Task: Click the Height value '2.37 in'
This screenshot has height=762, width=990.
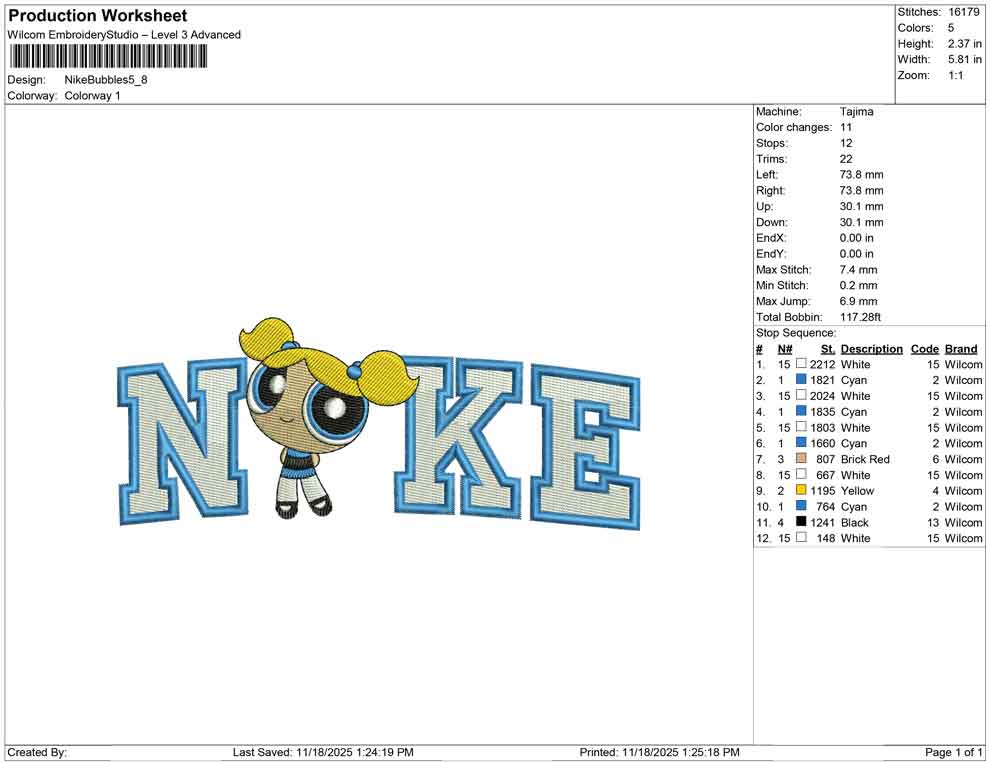Action: click(965, 44)
